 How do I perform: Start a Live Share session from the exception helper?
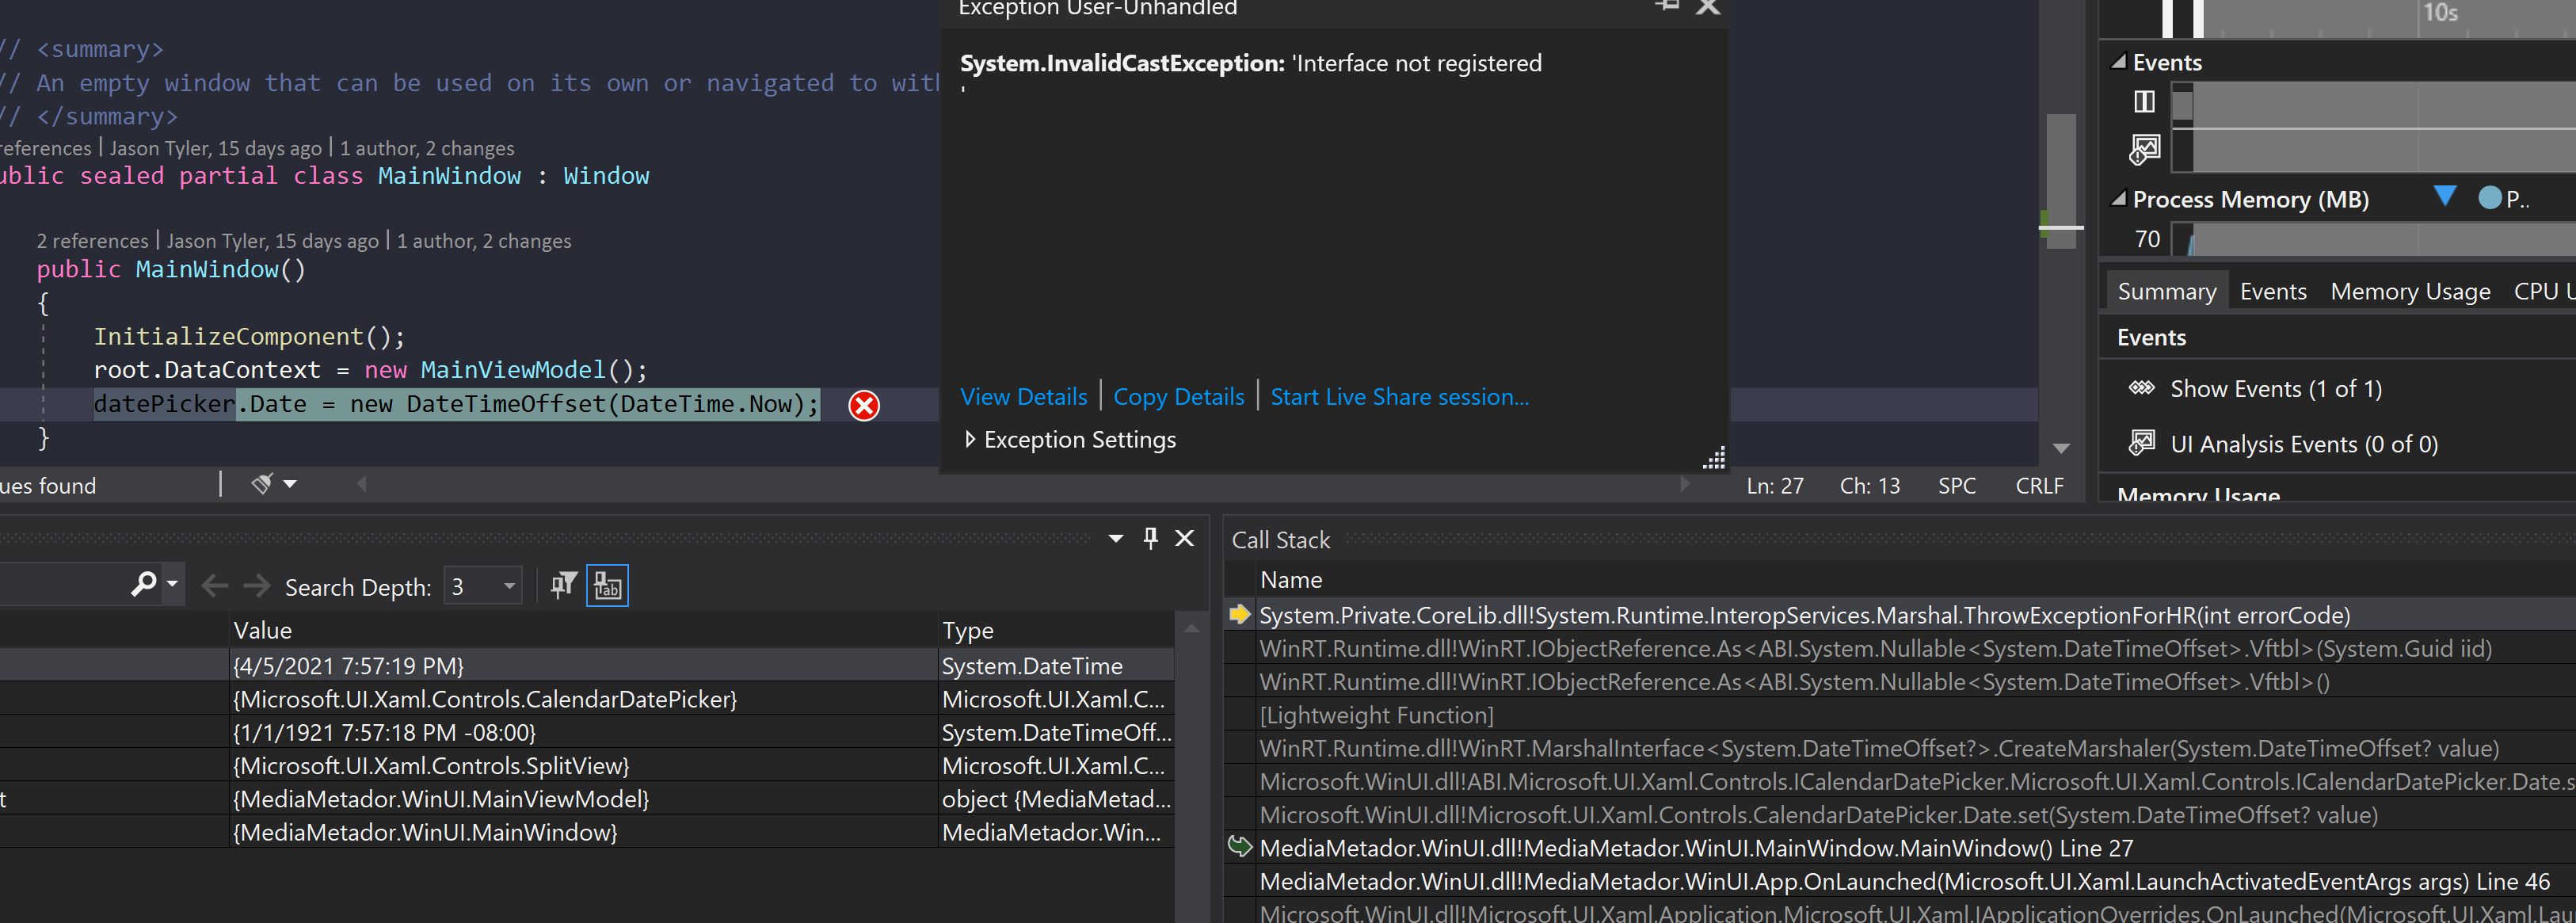coord(1398,397)
